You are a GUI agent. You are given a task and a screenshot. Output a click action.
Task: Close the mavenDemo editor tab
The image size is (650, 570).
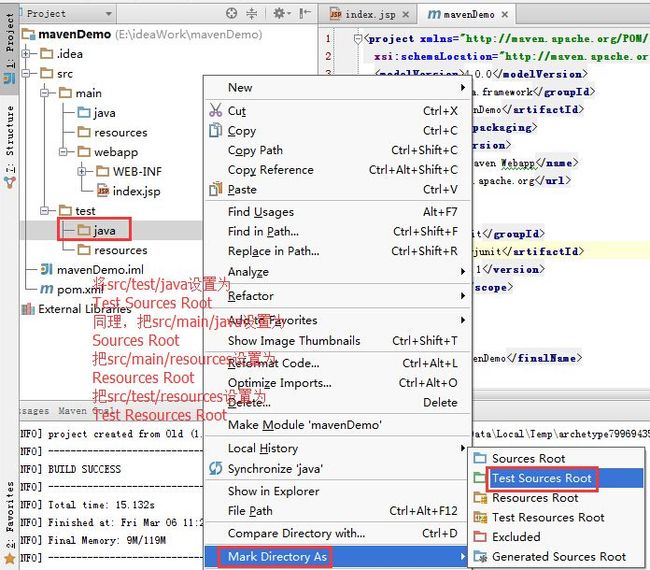pos(504,15)
